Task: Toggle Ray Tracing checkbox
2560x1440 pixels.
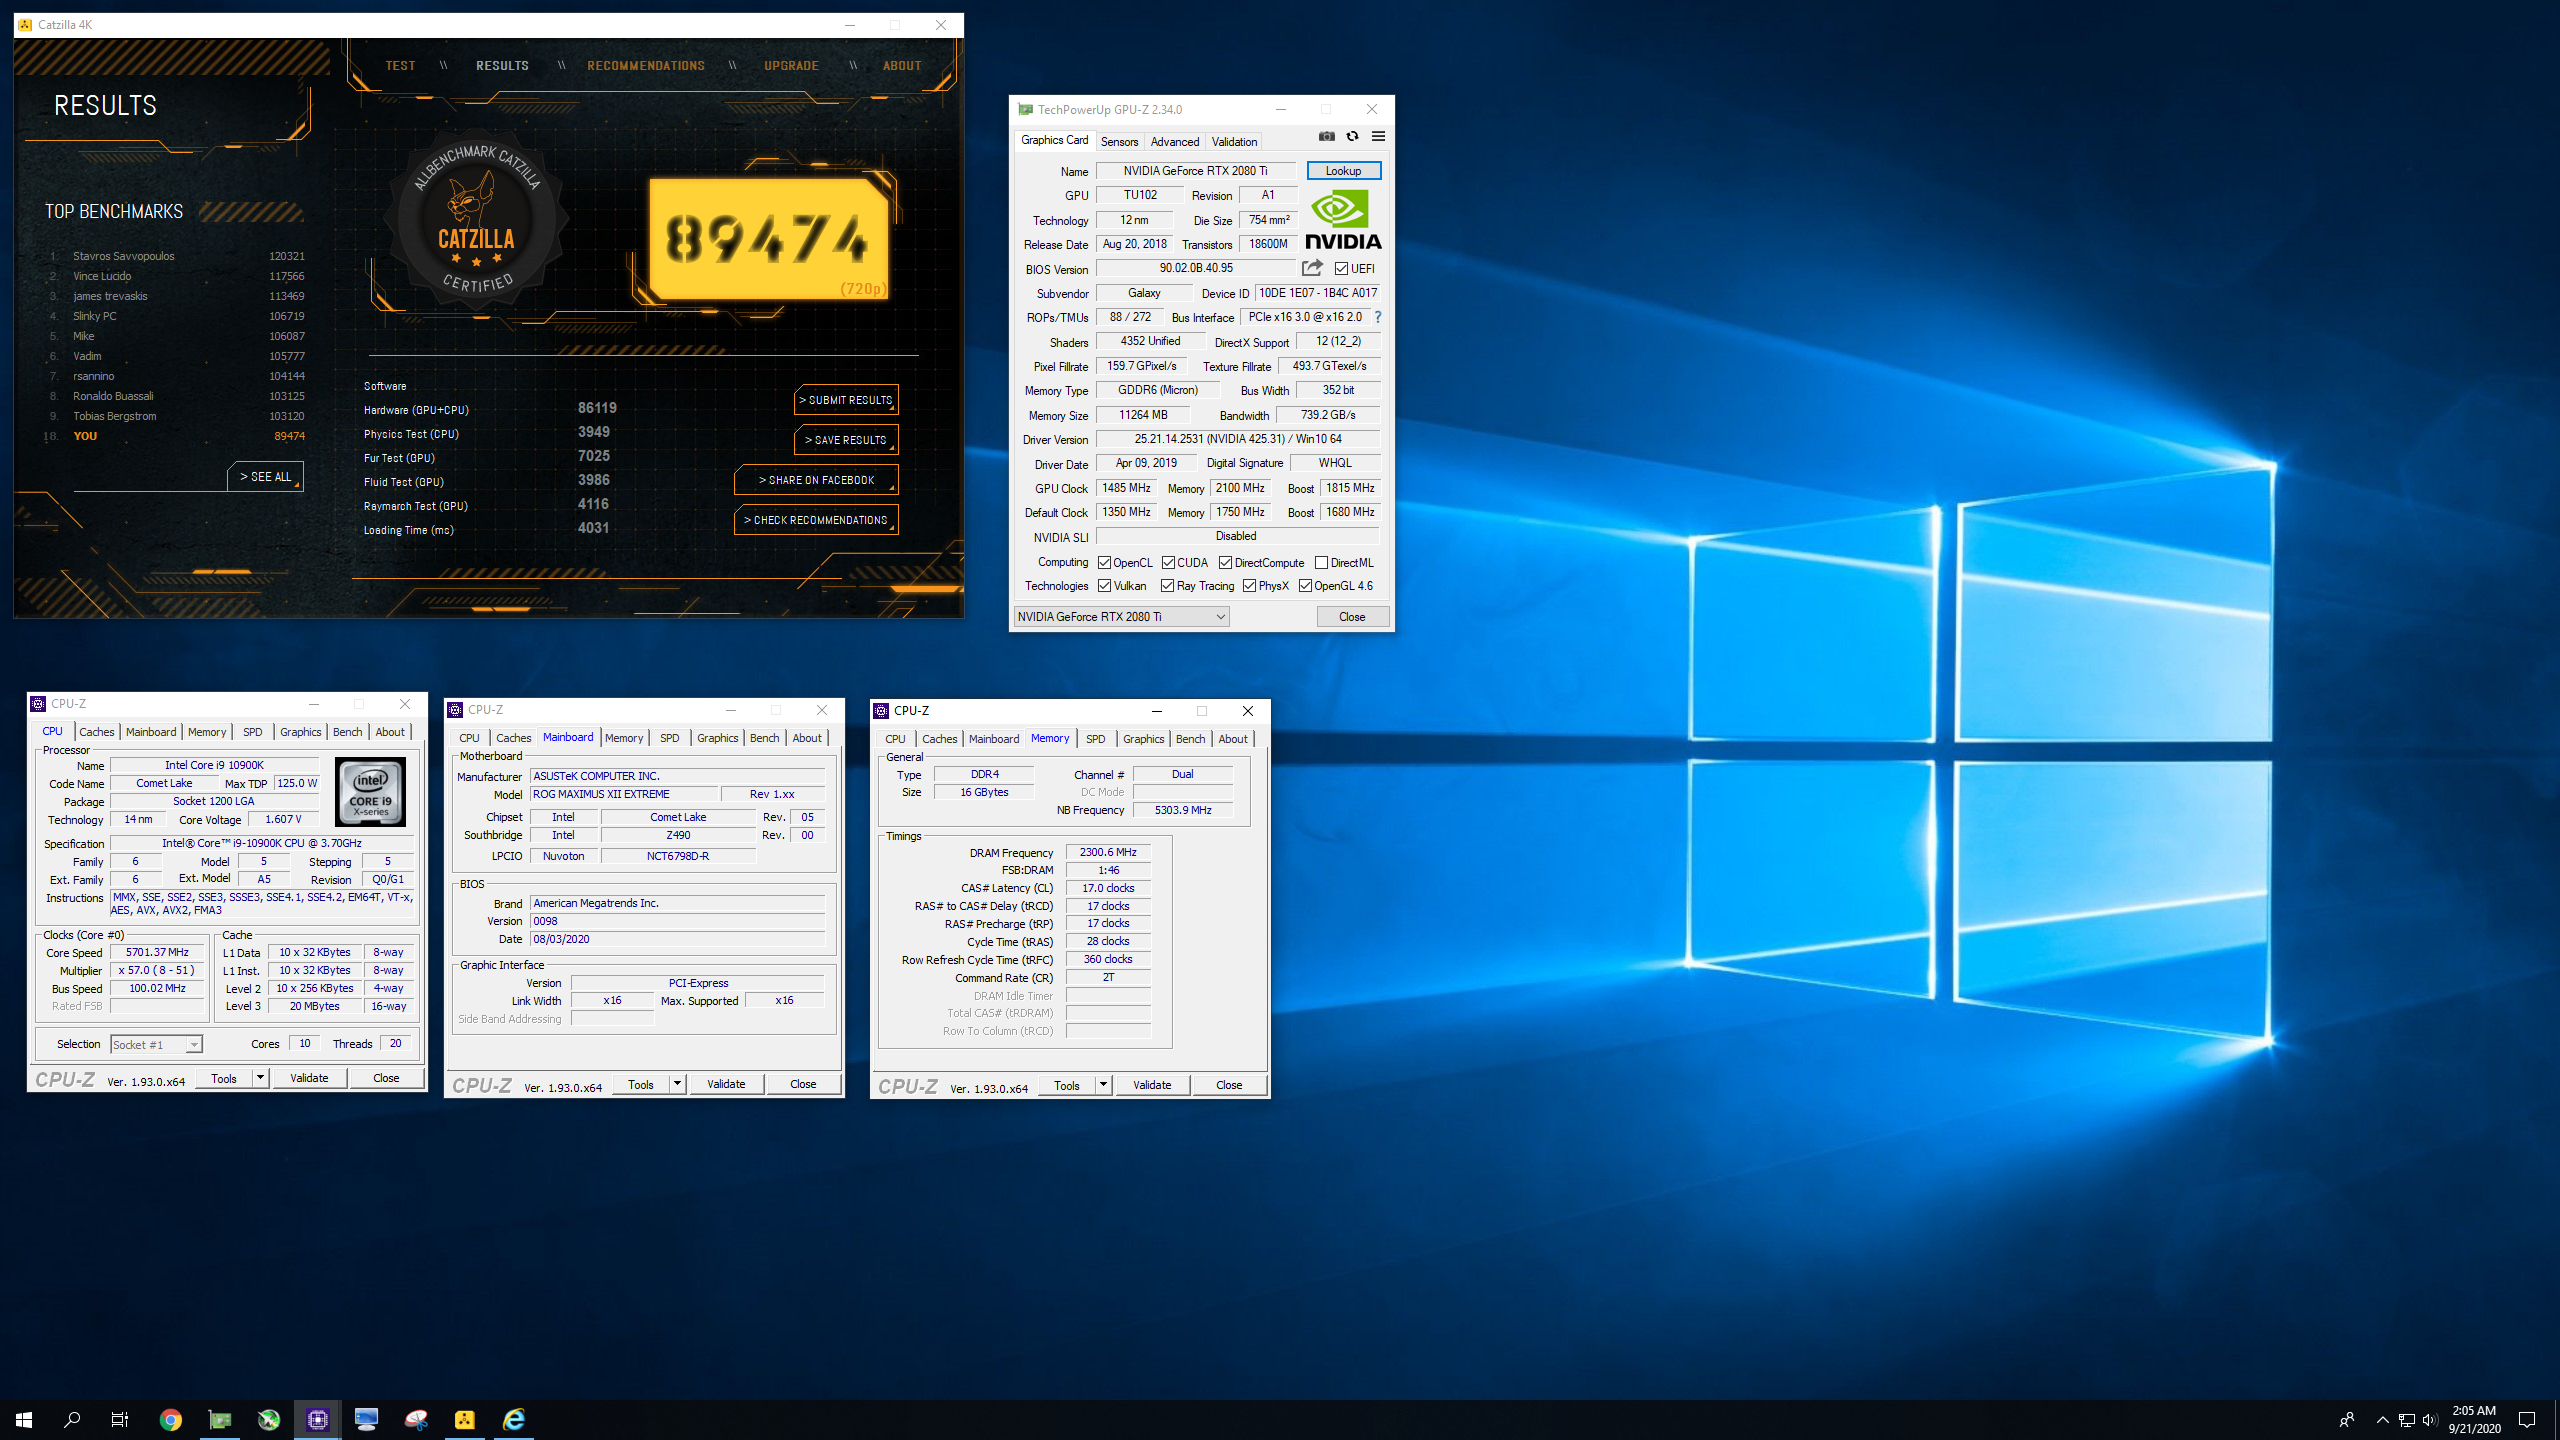Action: (x=1167, y=586)
